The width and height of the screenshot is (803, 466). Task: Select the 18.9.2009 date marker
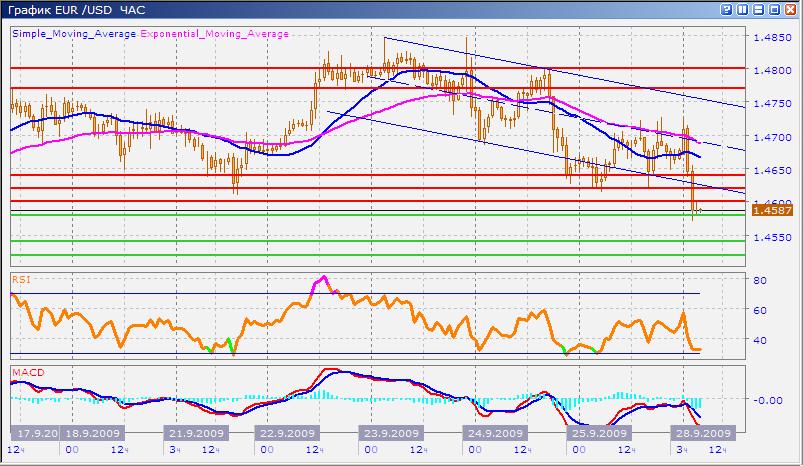pyautogui.click(x=92, y=434)
